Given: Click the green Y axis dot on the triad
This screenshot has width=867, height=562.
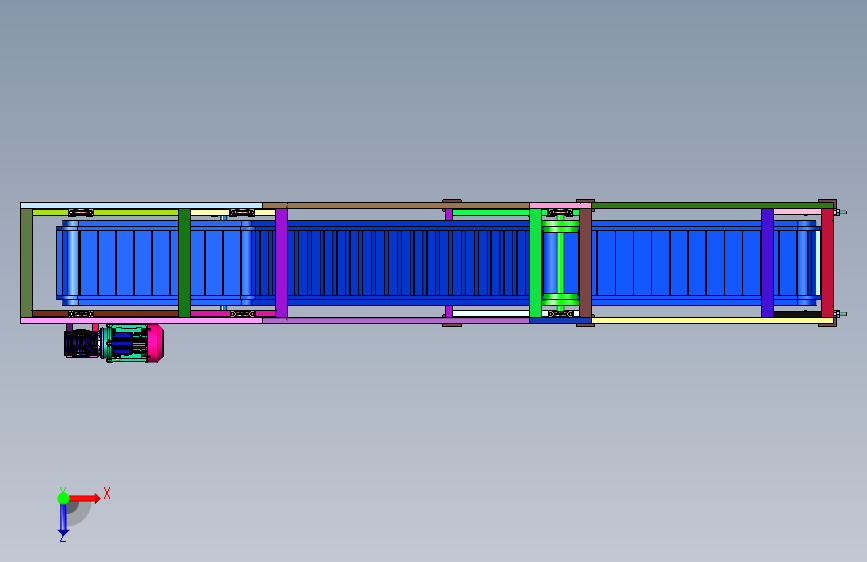Looking at the screenshot, I should 63,498.
